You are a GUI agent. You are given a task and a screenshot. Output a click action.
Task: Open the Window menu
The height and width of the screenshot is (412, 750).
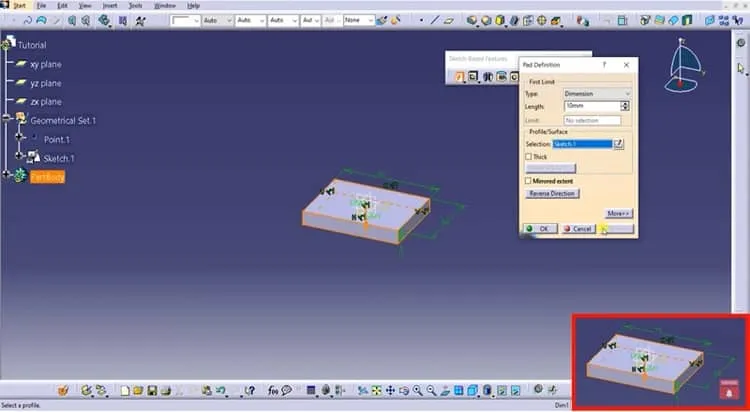(165, 6)
